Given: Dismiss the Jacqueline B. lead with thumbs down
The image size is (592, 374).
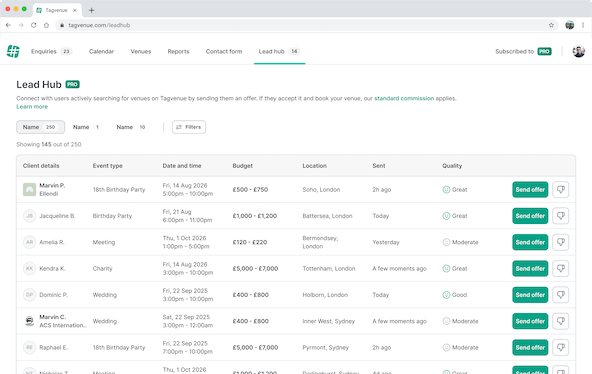Looking at the screenshot, I should pos(561,216).
